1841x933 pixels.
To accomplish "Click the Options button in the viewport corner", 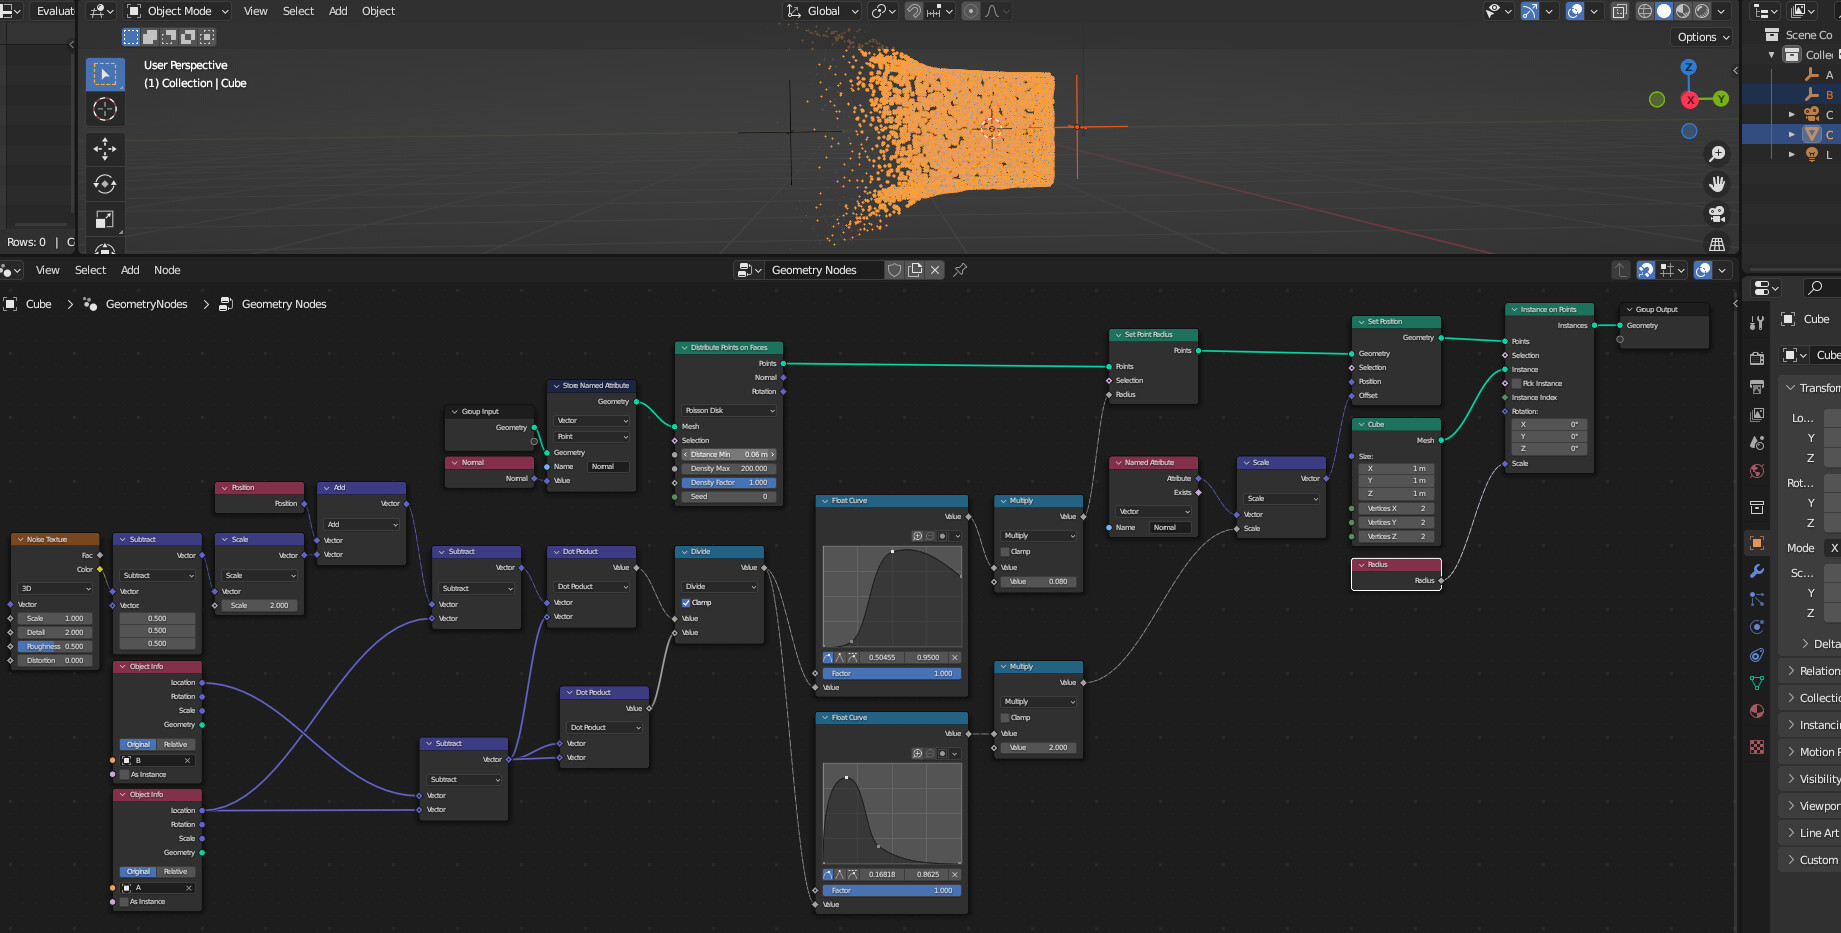I will point(1701,36).
